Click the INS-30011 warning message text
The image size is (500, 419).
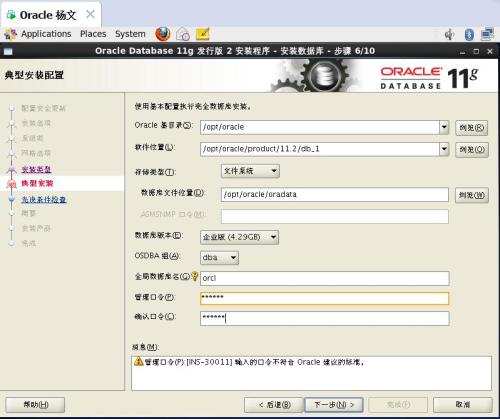[254, 362]
